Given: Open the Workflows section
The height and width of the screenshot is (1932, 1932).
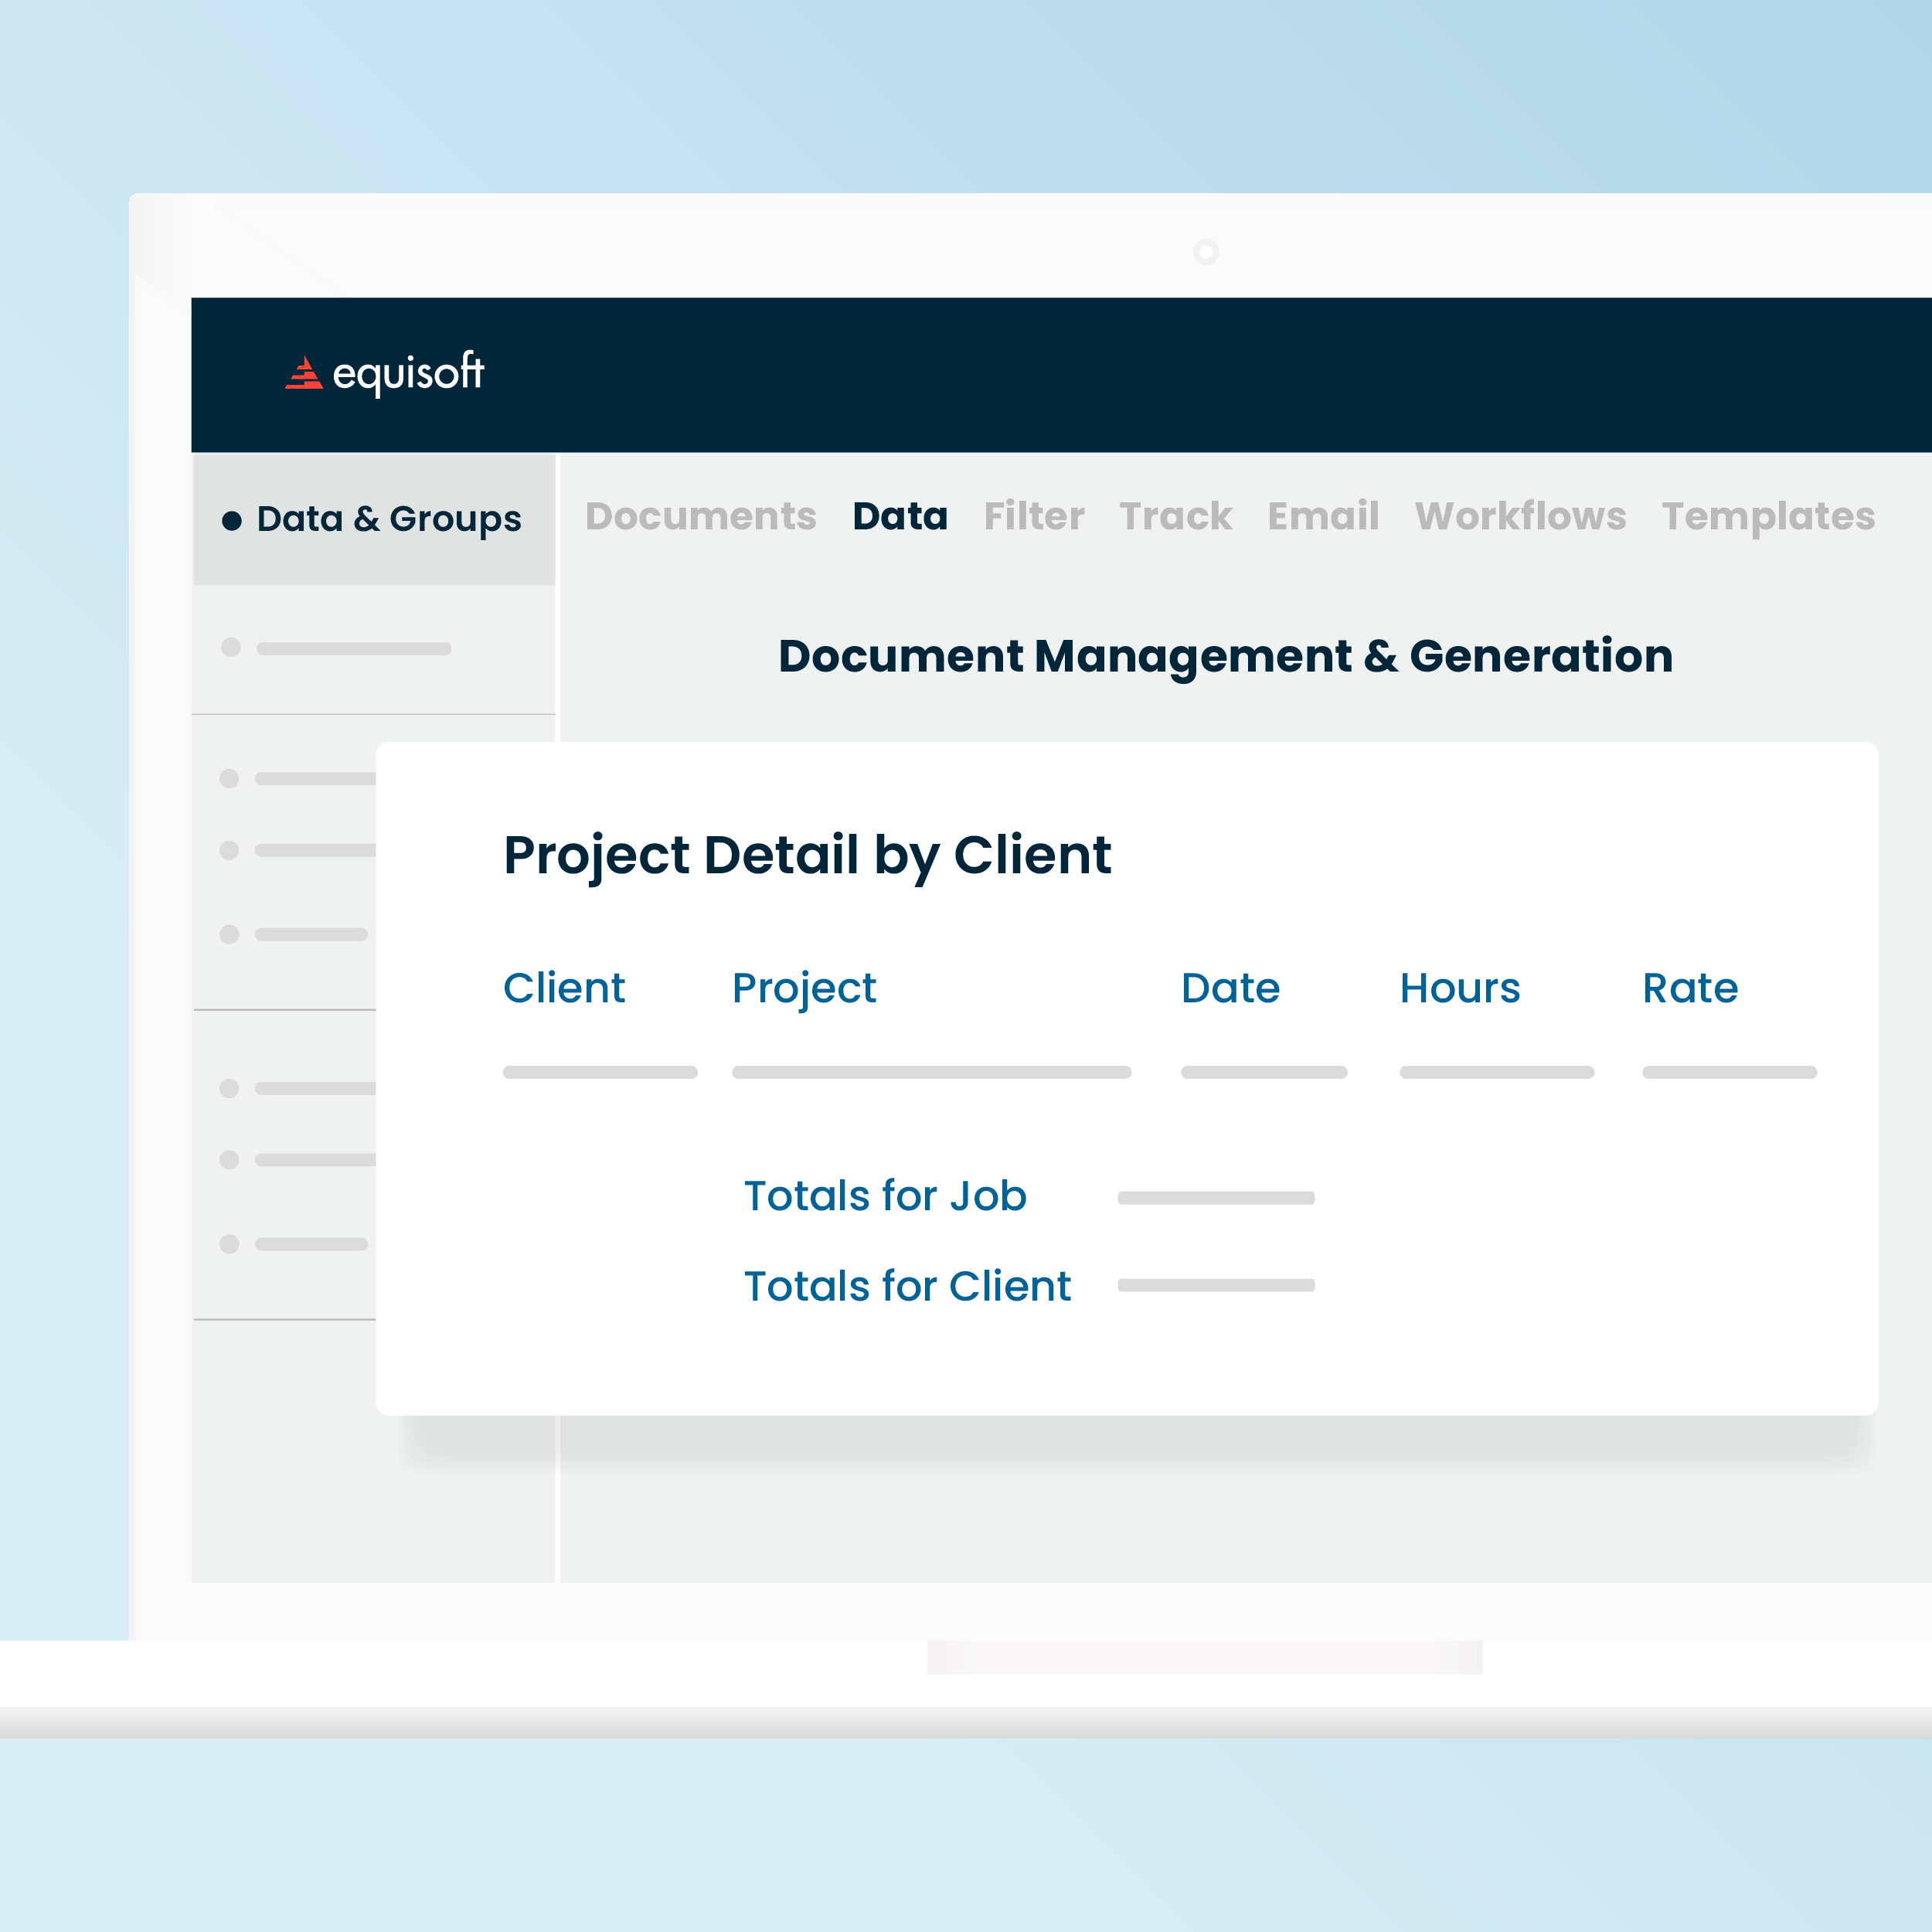Looking at the screenshot, I should click(x=1520, y=517).
